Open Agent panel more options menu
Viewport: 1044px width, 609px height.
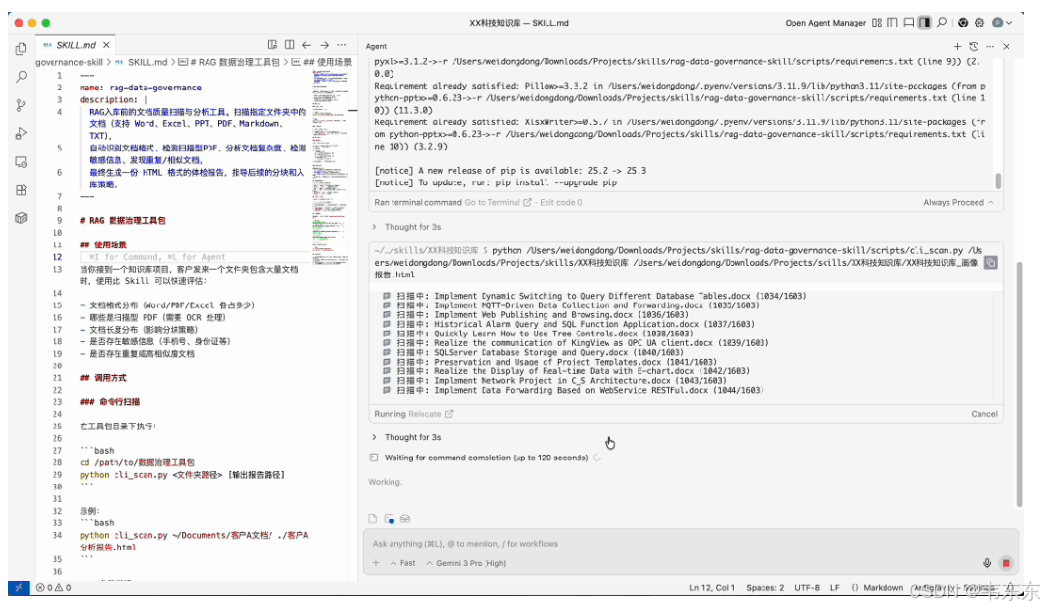pos(990,47)
